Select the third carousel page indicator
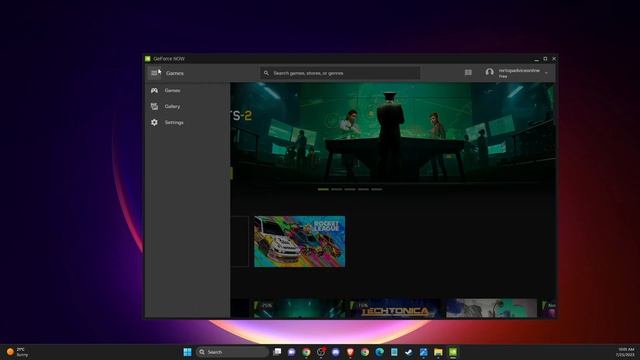The width and height of the screenshot is (640, 360). point(350,189)
